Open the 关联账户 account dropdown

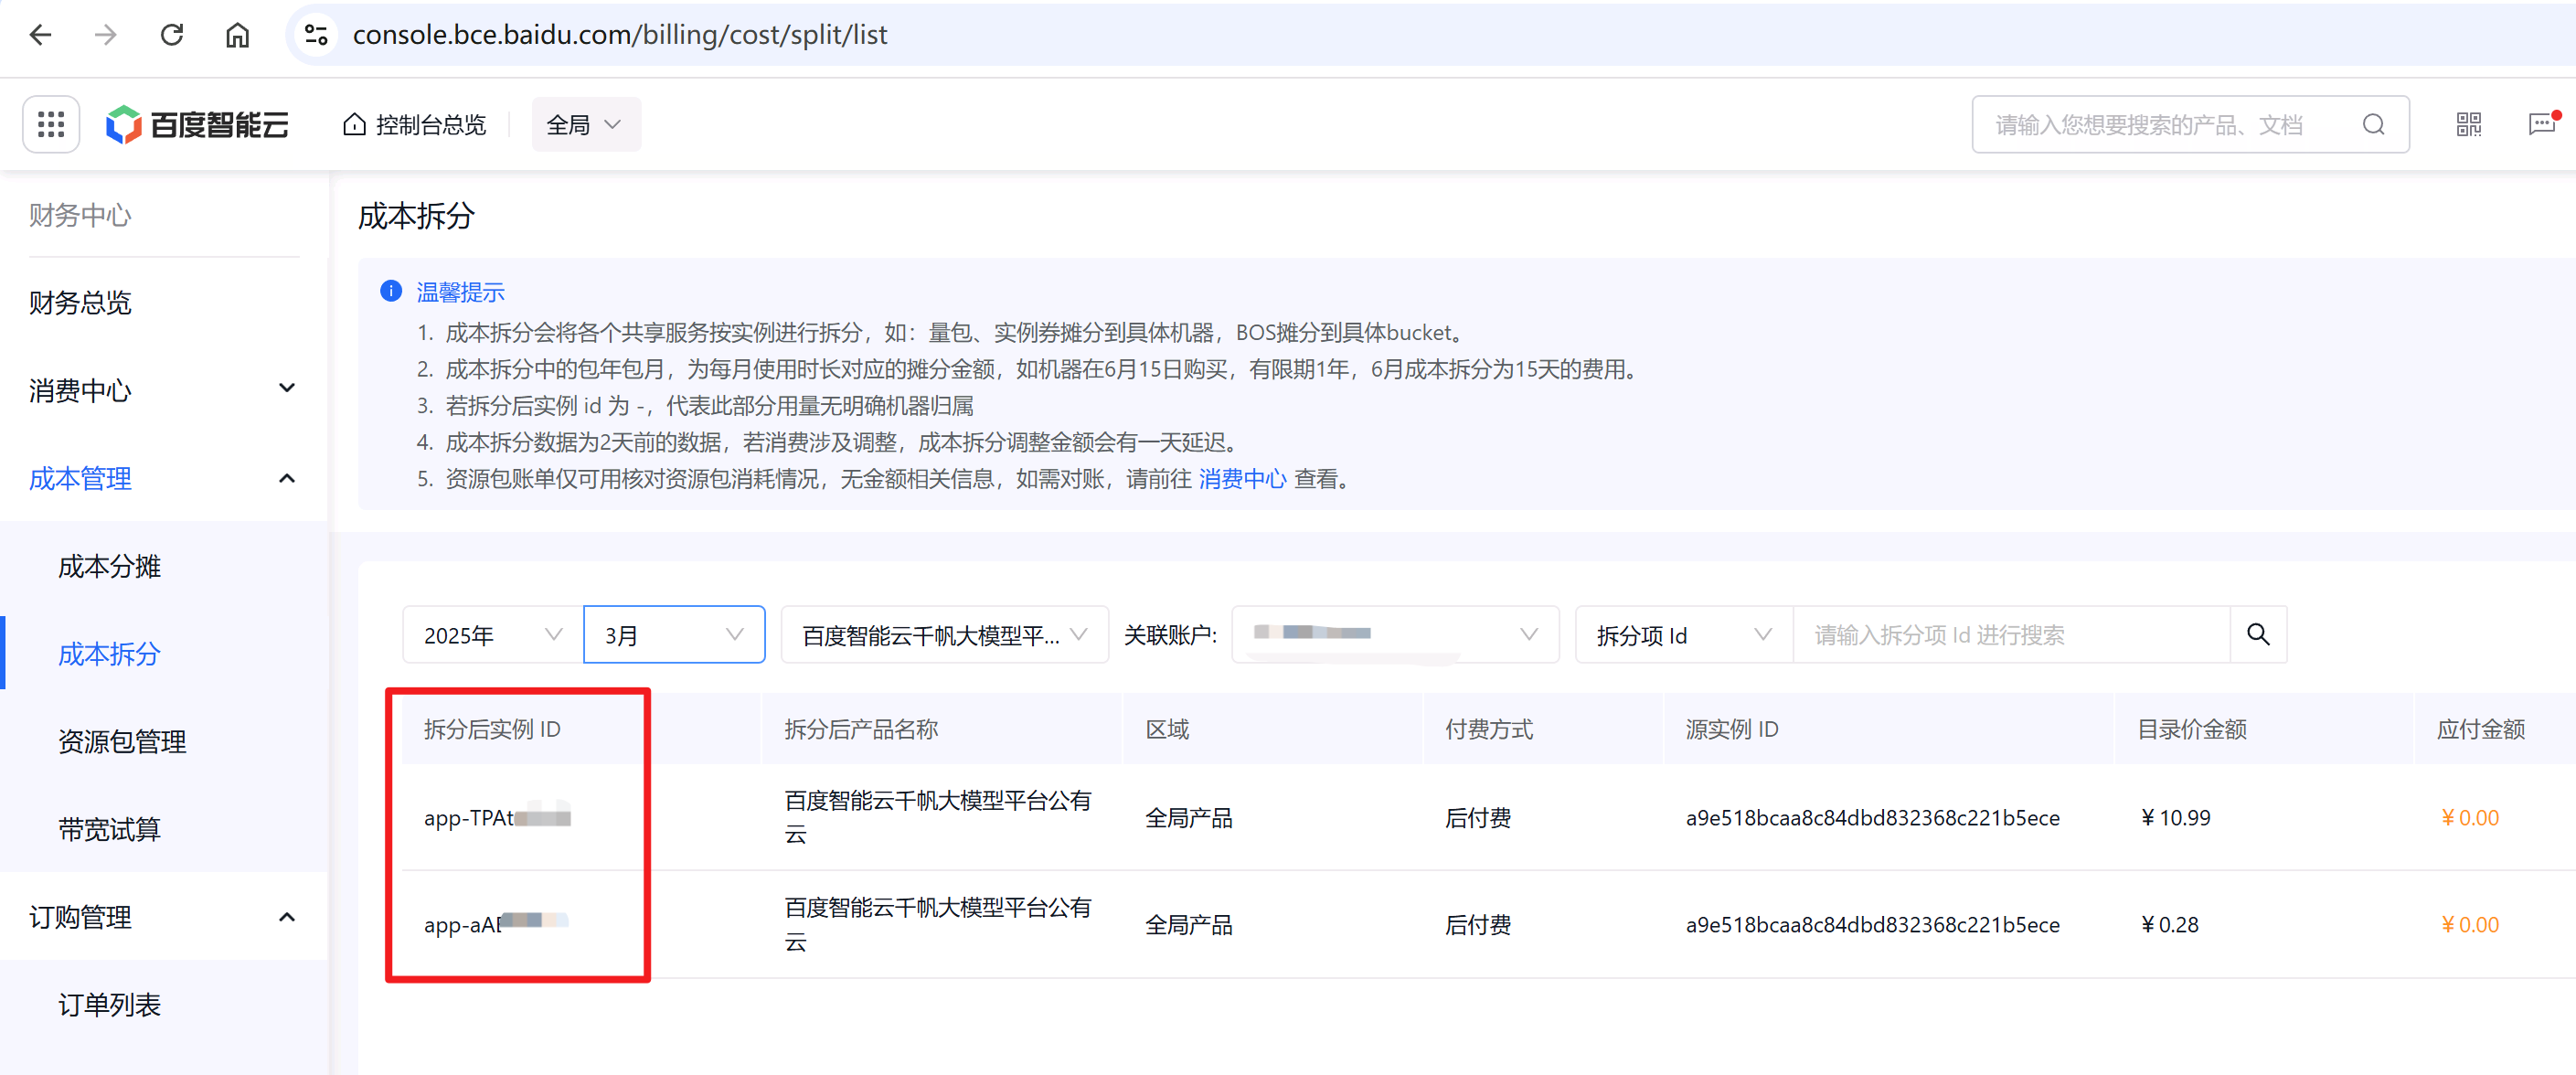(1395, 634)
